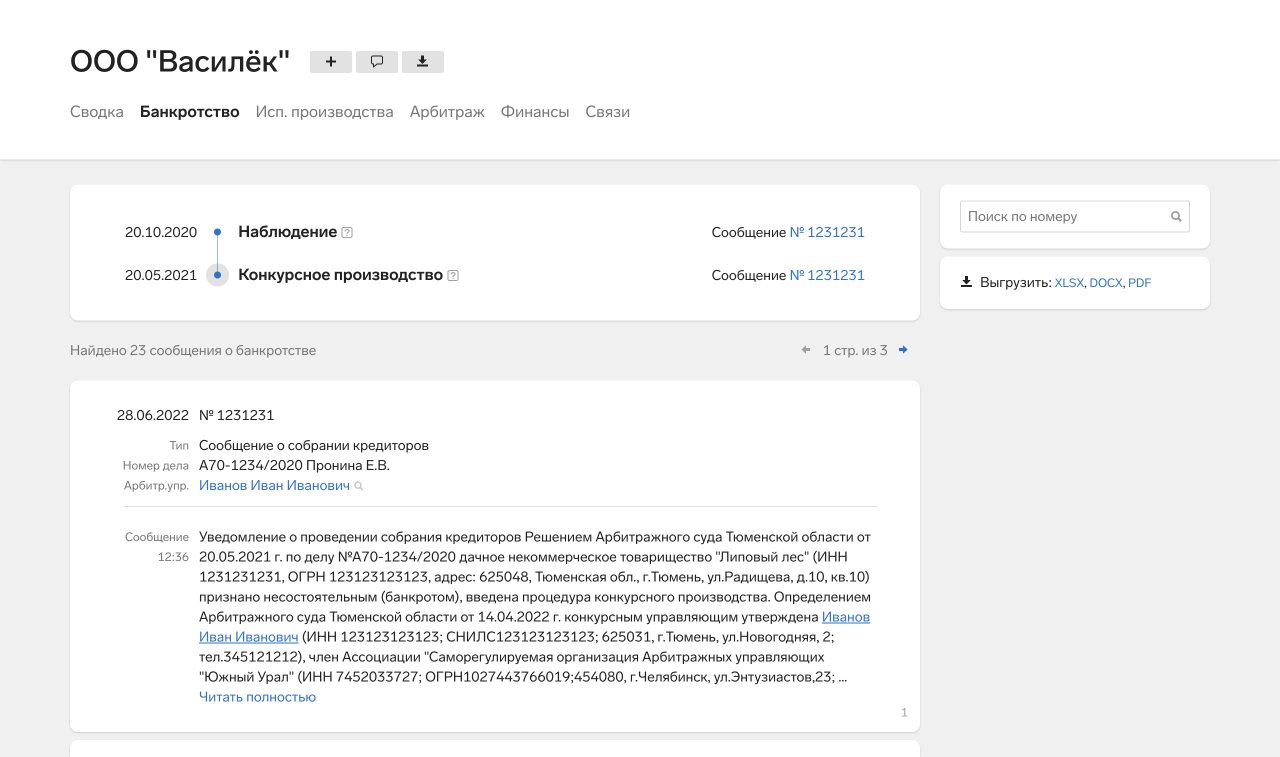The height and width of the screenshot is (757, 1280).
Task: Switch to Исп. производства tab
Action: coord(325,112)
